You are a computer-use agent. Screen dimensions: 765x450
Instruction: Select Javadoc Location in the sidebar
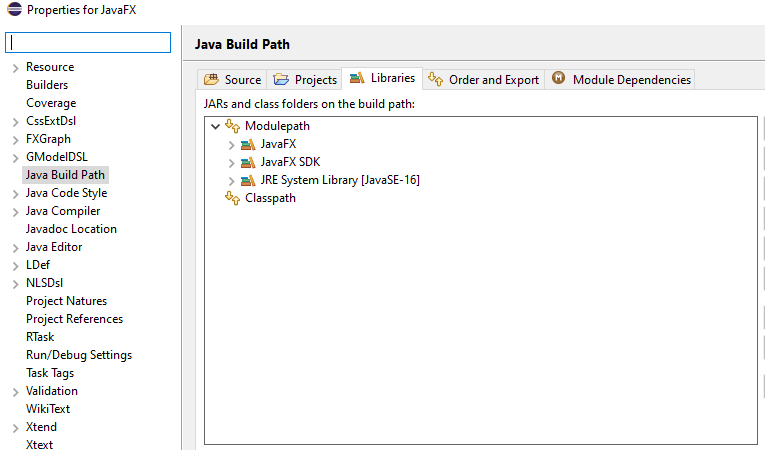71,229
